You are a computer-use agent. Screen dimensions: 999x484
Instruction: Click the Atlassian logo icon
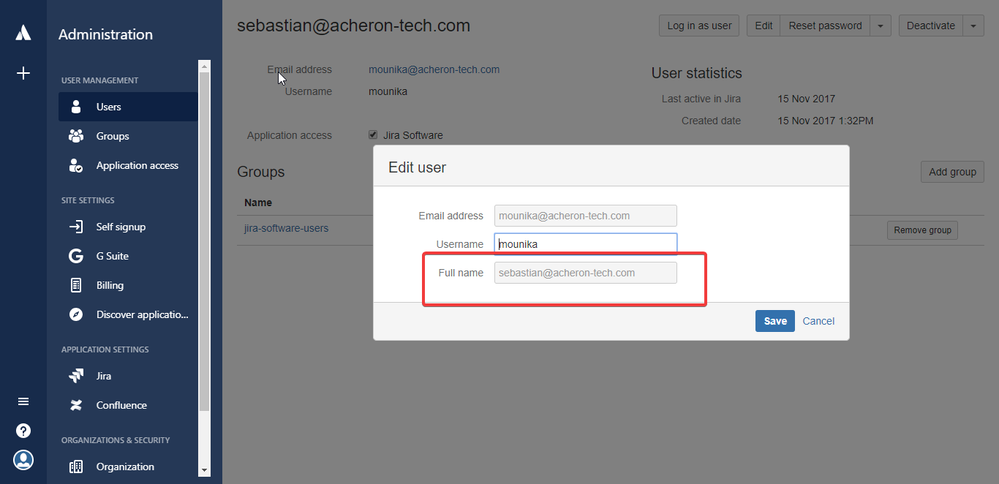(x=23, y=32)
